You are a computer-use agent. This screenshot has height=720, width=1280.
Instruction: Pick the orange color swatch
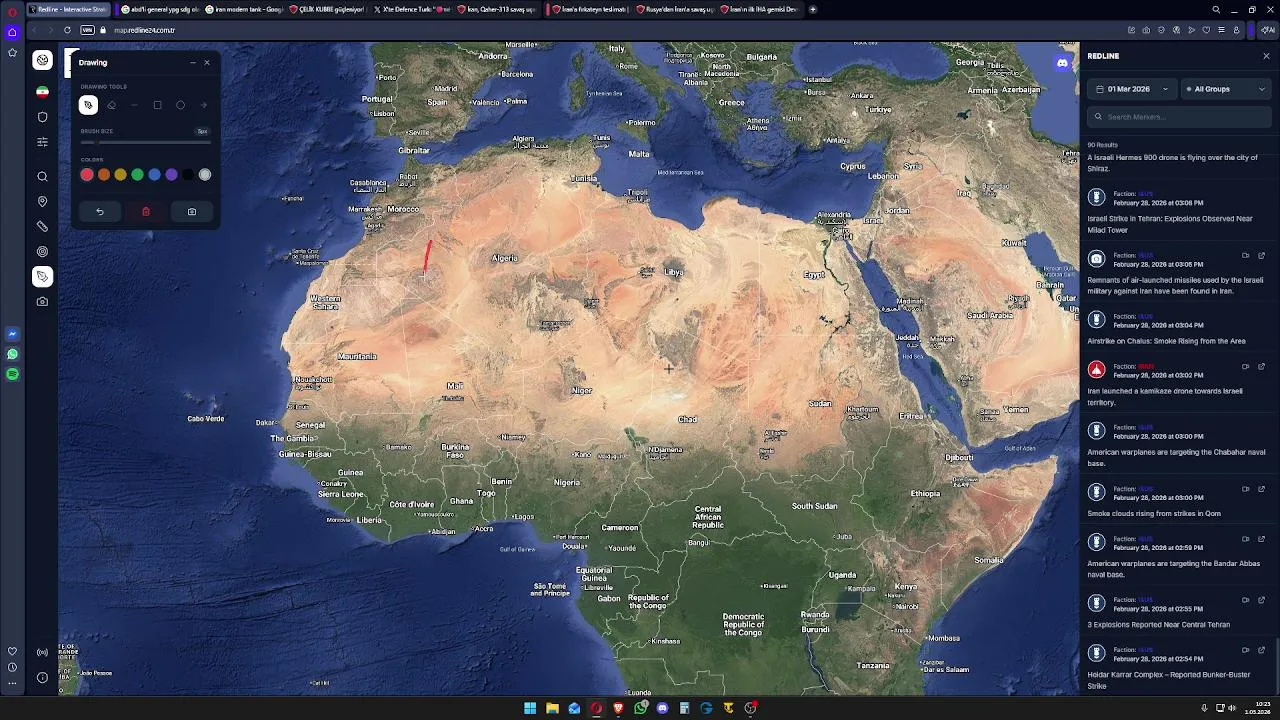104,175
